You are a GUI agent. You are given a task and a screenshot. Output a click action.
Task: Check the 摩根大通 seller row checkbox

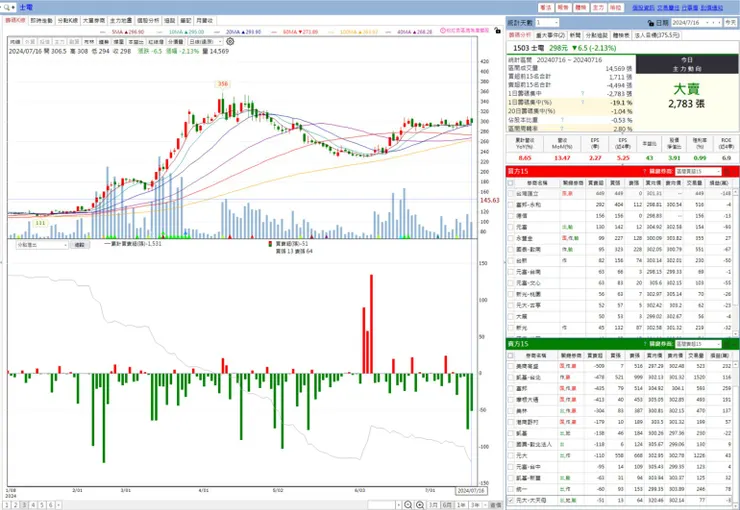click(x=511, y=400)
